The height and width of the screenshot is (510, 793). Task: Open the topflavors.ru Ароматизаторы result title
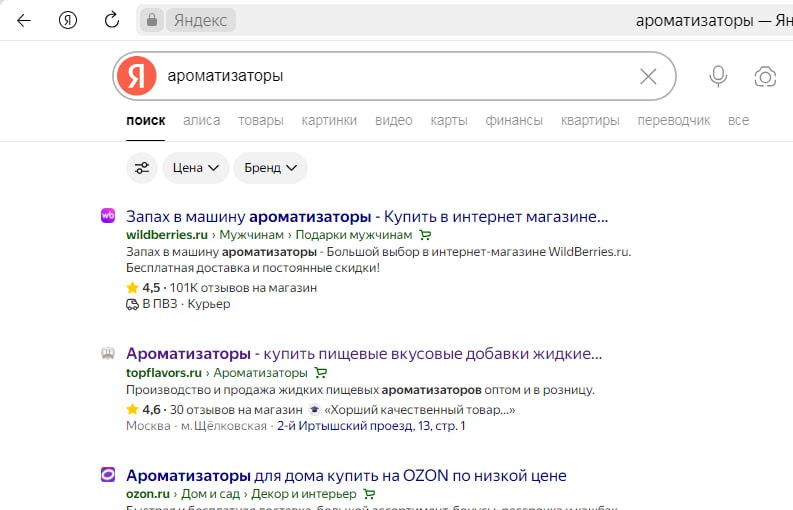(364, 354)
